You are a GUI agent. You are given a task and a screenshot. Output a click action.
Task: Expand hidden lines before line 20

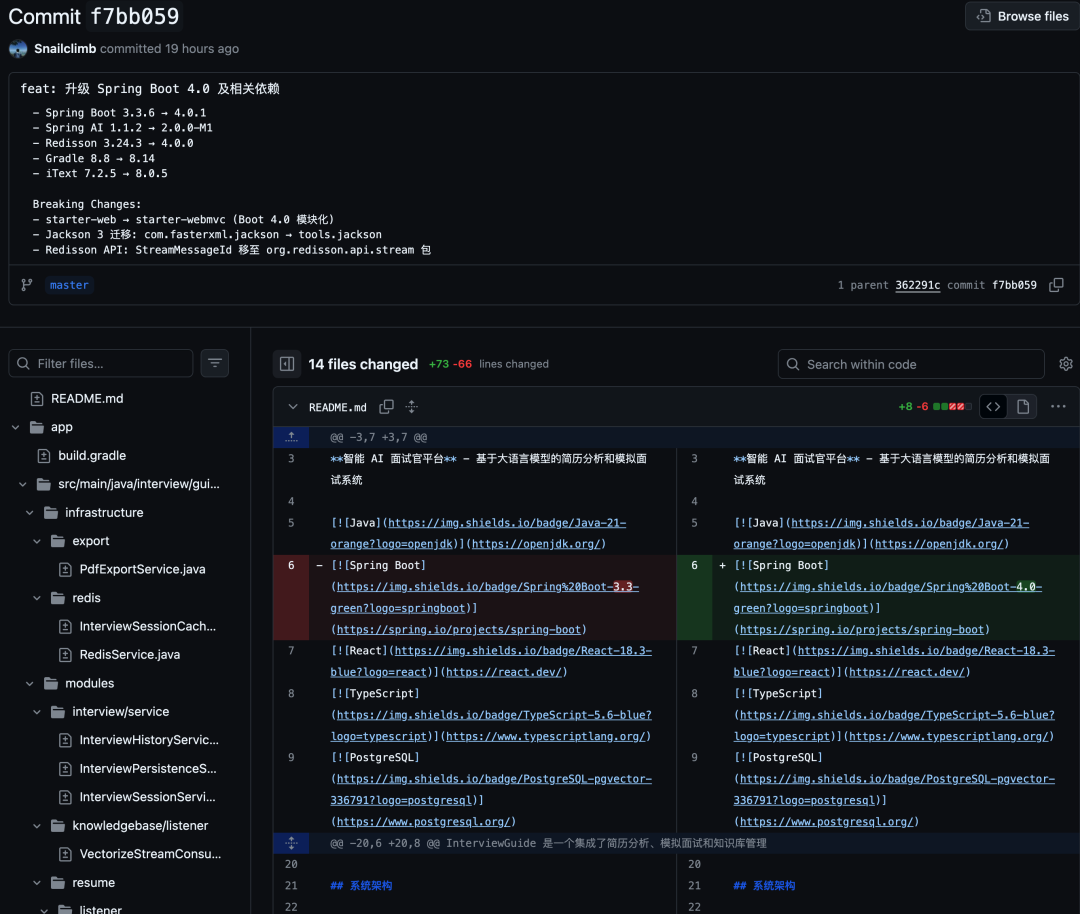291,843
